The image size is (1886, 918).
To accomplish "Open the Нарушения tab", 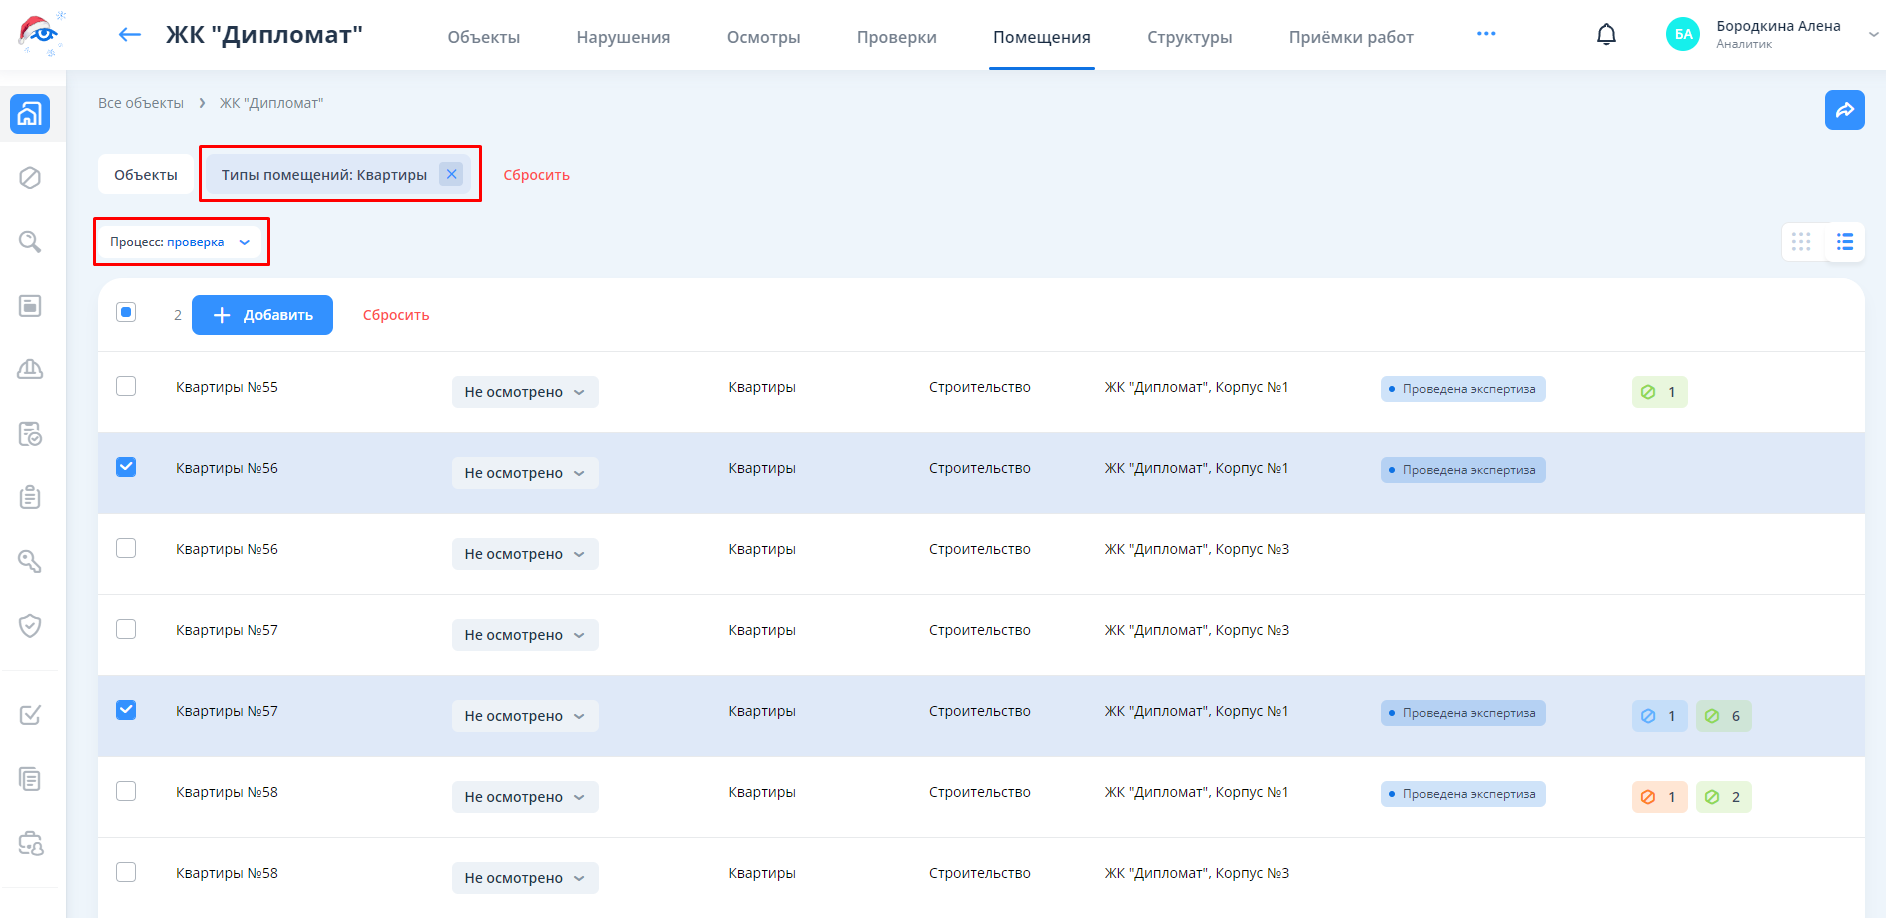I will click(x=623, y=37).
